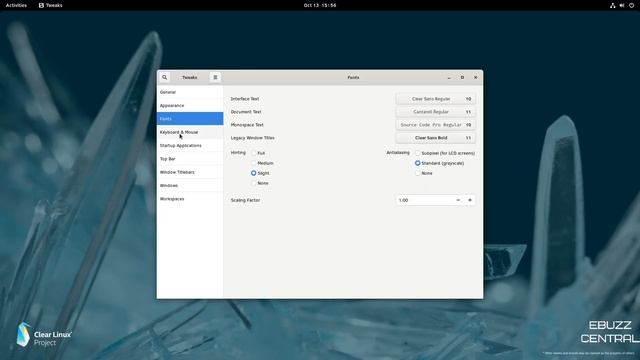This screenshot has height=360, width=640.
Task: Increase scaling factor with the plus button
Action: (470, 200)
